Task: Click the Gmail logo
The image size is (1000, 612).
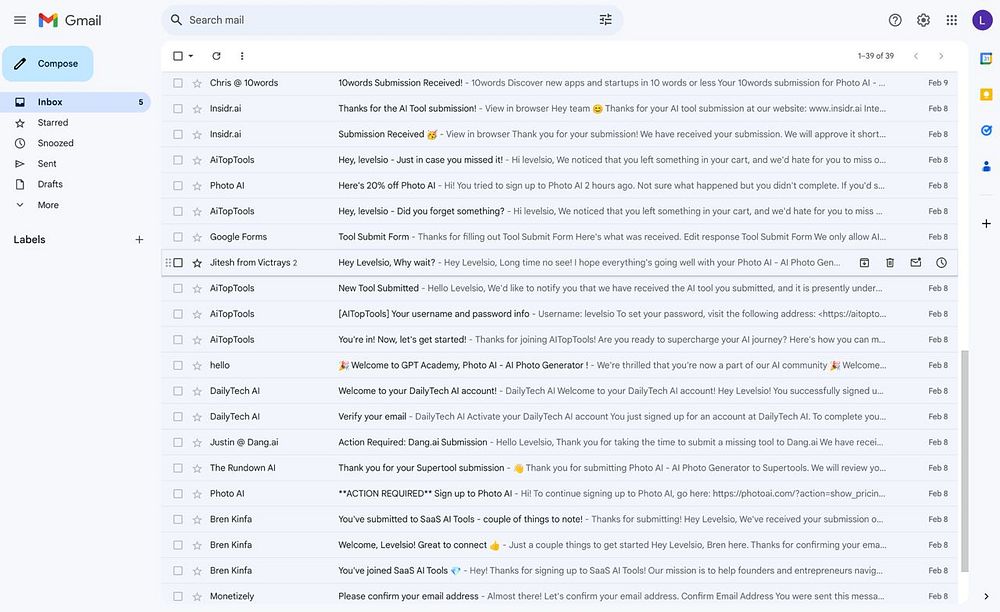Action: click(x=70, y=20)
